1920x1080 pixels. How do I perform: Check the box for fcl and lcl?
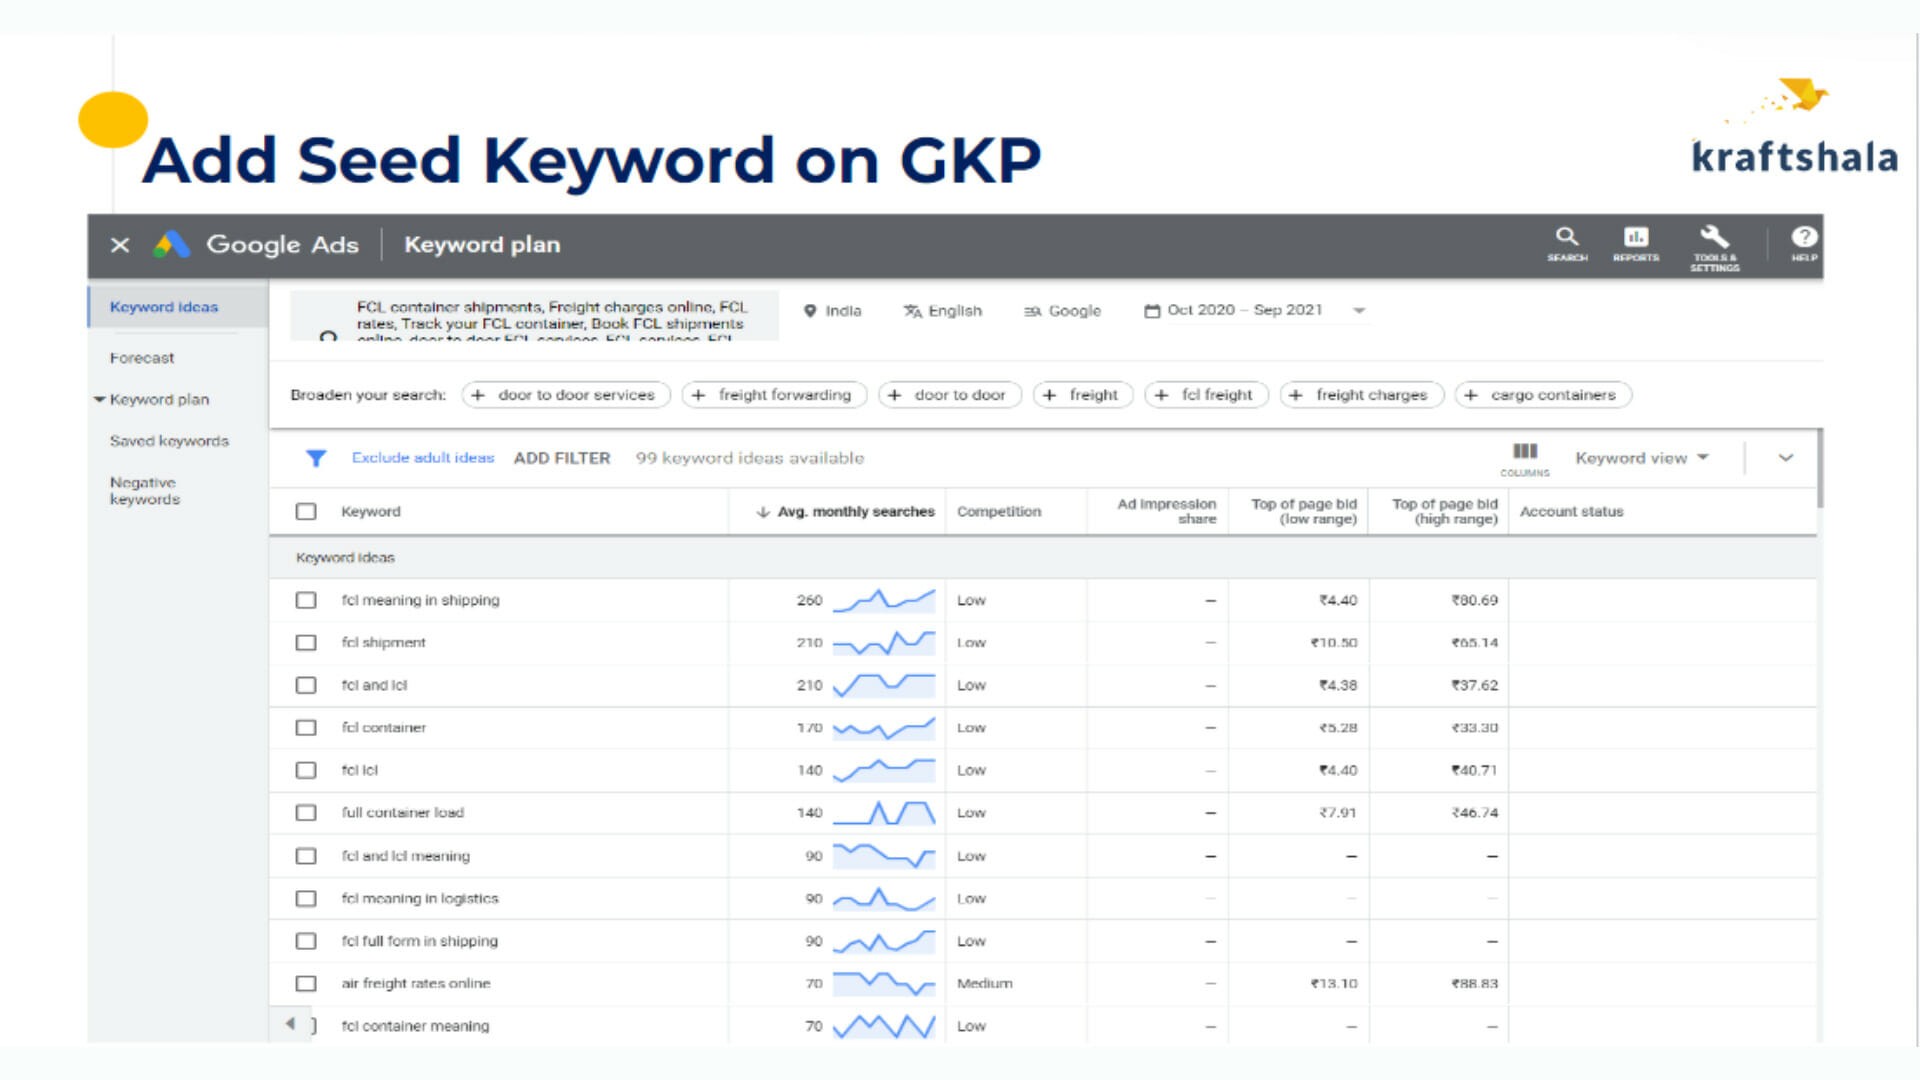pyautogui.click(x=306, y=685)
